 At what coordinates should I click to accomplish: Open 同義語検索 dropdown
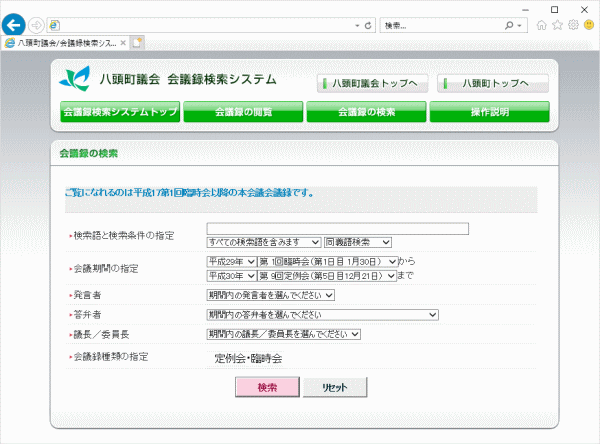point(358,242)
